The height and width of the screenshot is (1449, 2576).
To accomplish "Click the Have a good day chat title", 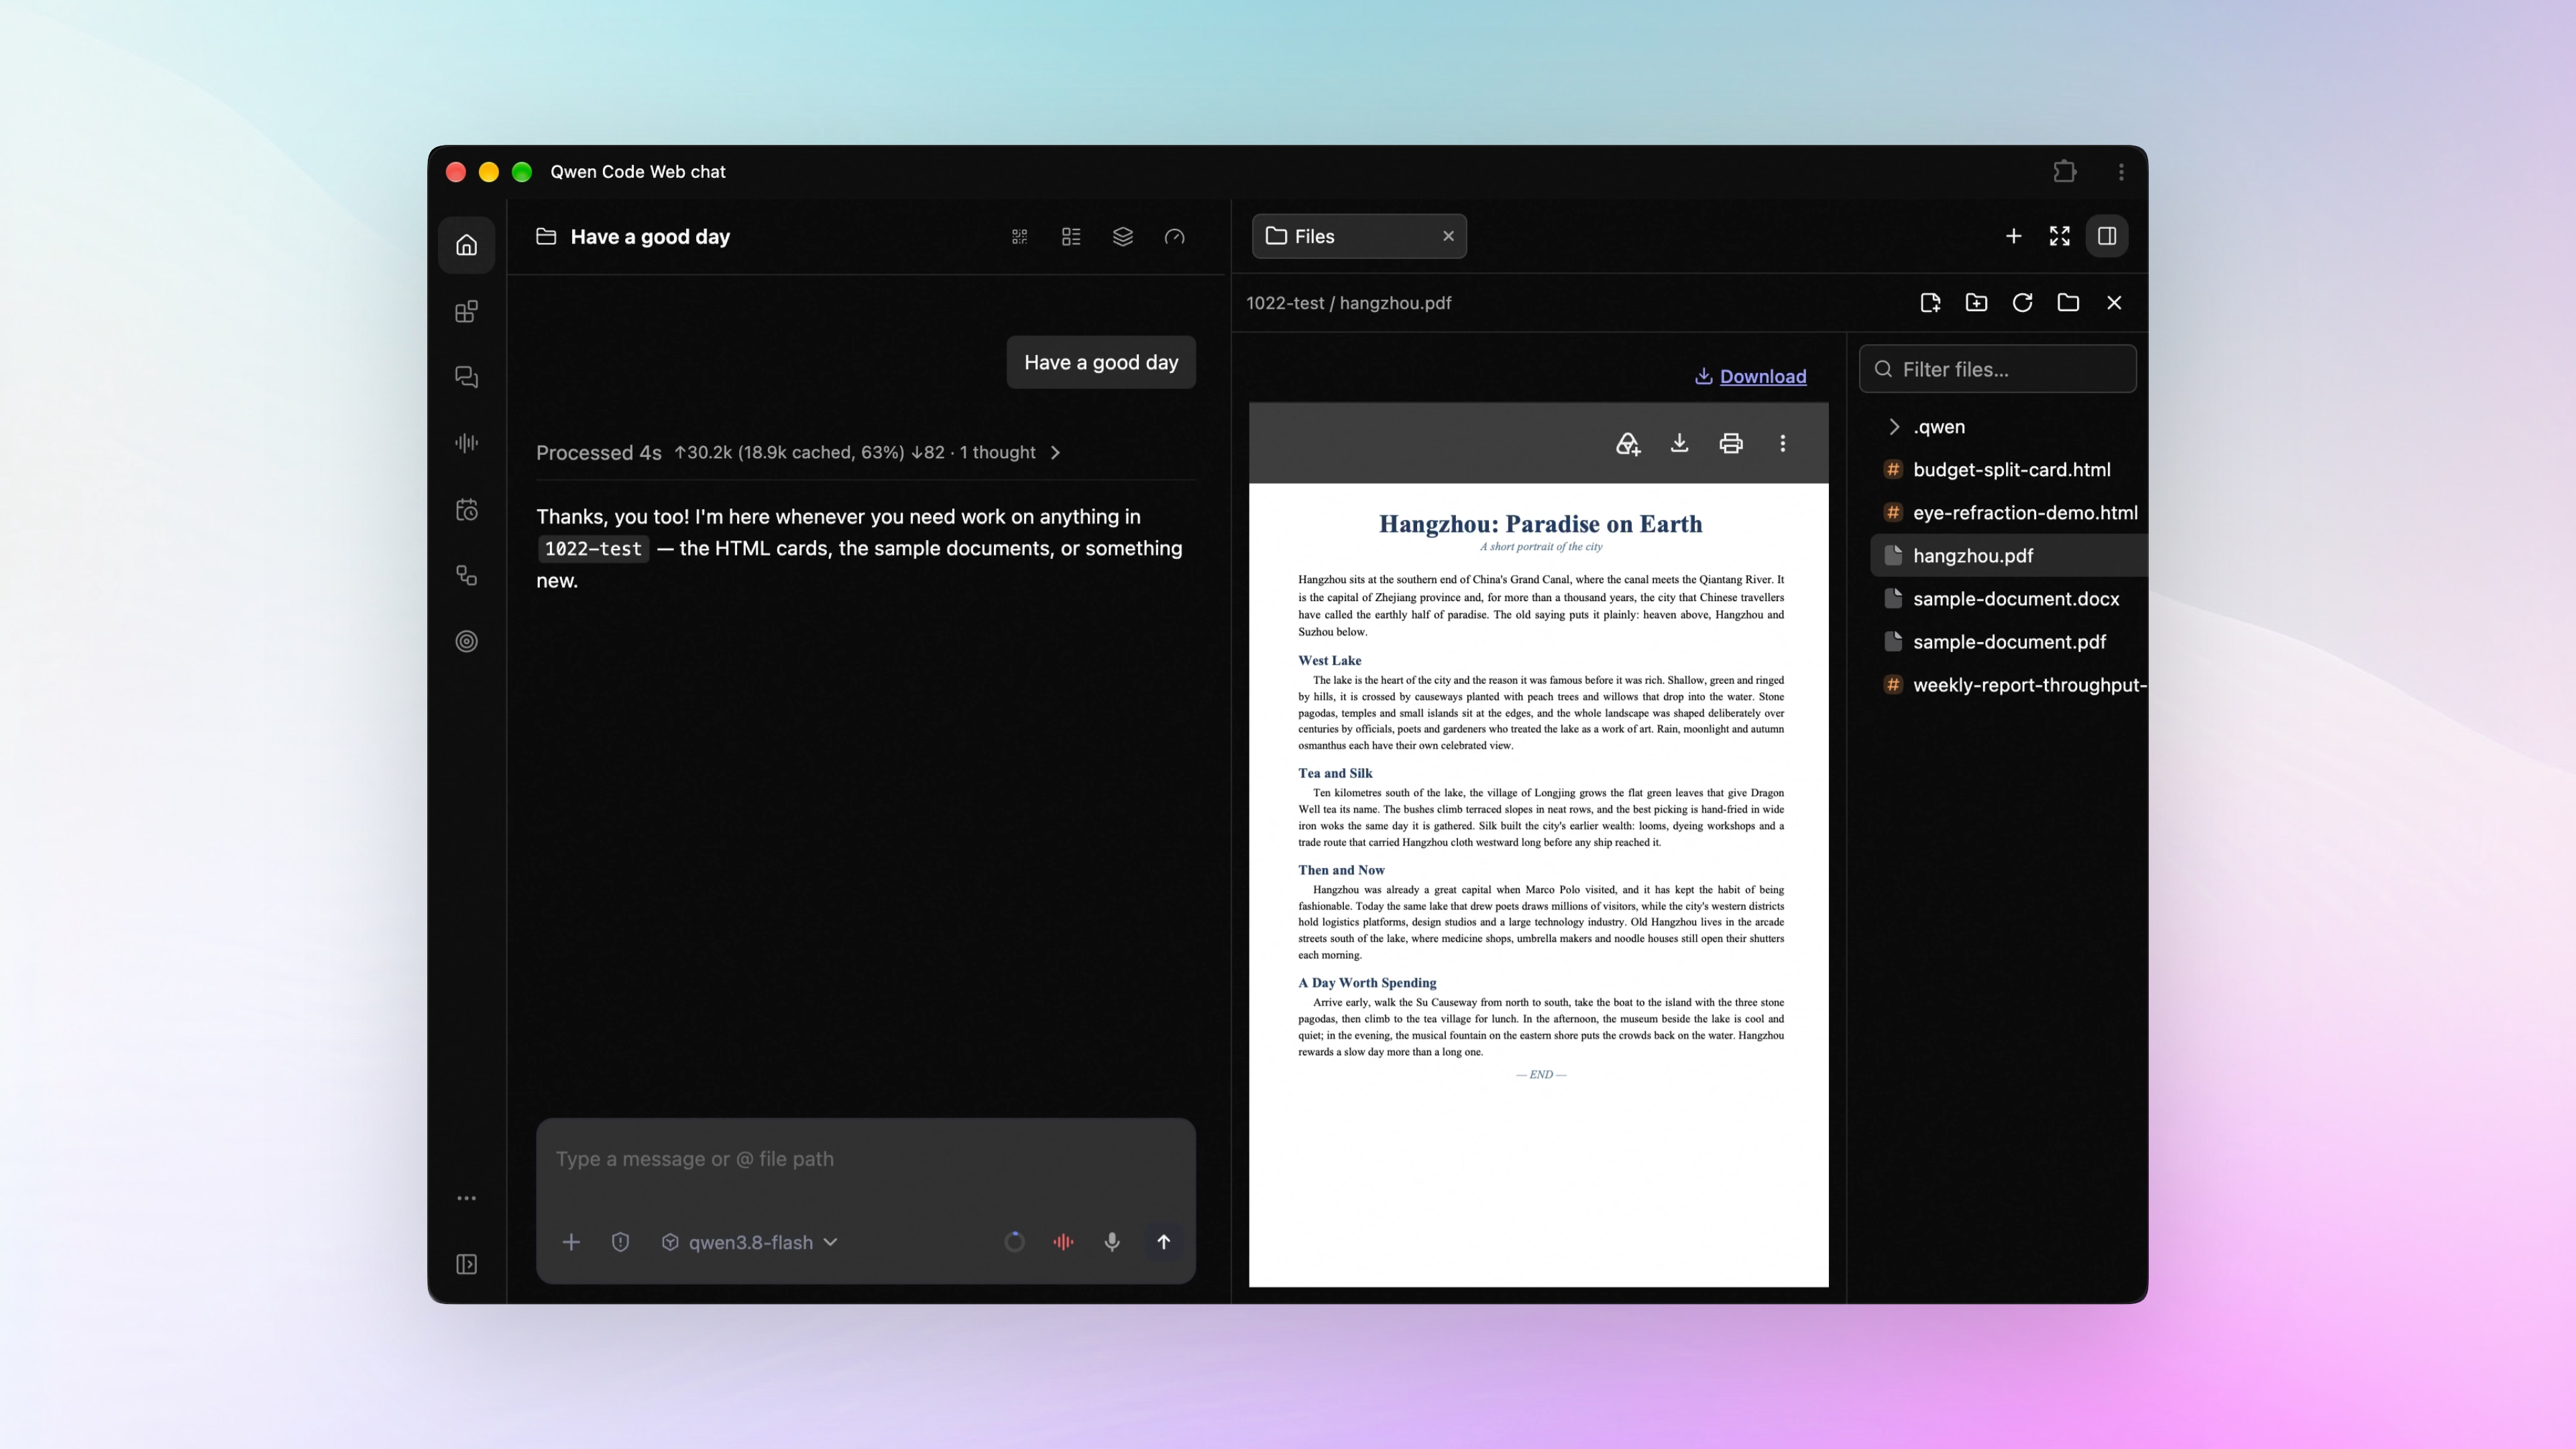I will pyautogui.click(x=650, y=237).
